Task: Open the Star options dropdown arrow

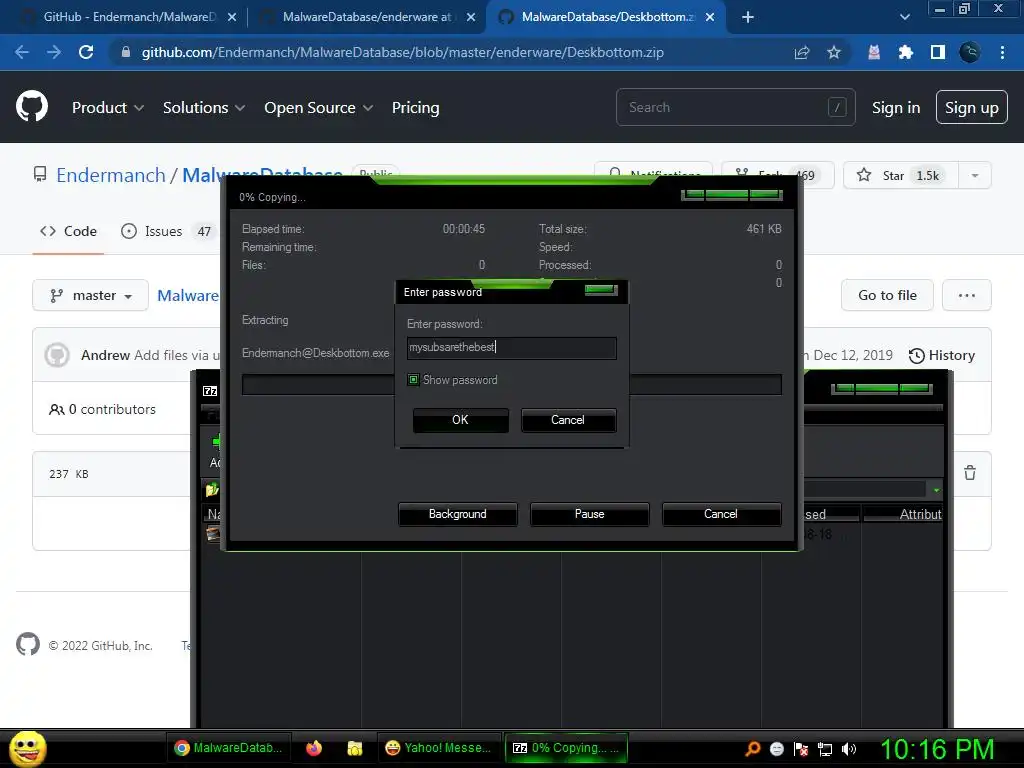Action: [x=974, y=175]
